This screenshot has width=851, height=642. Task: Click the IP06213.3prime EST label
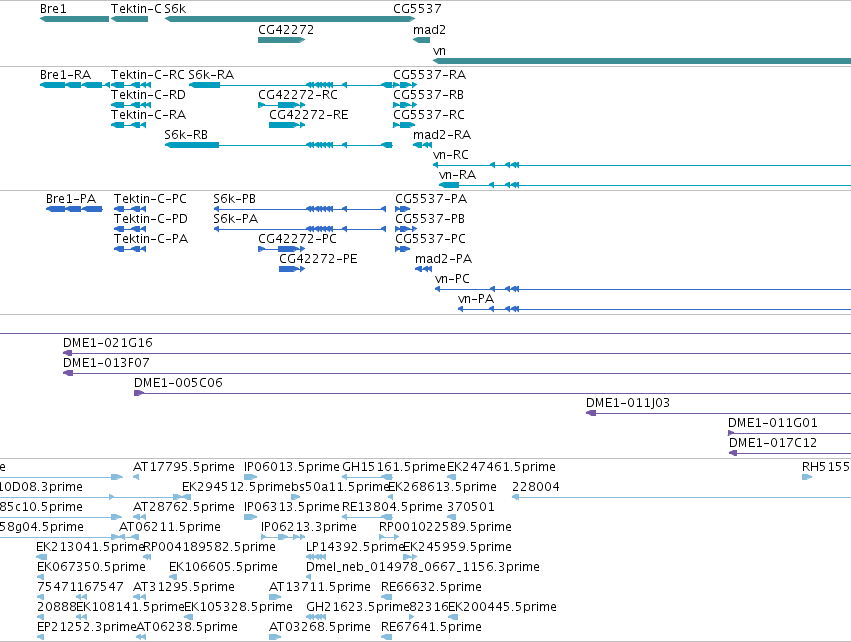309,527
